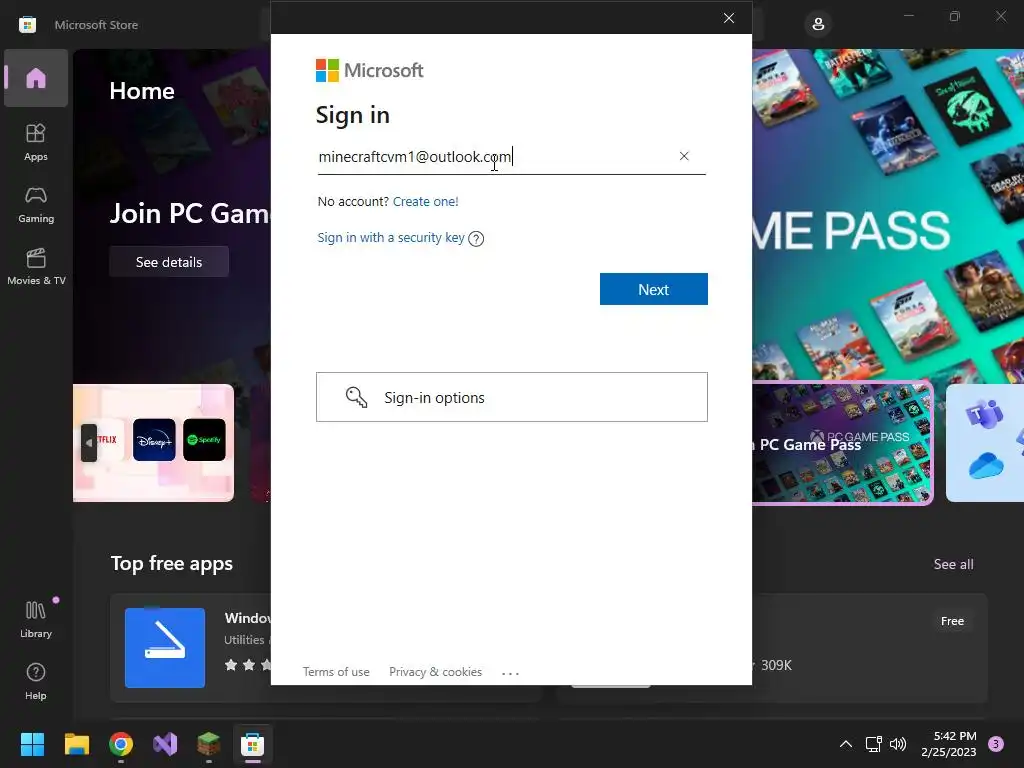Open Minecraft from taskbar
This screenshot has height=768, width=1024.
click(x=209, y=744)
